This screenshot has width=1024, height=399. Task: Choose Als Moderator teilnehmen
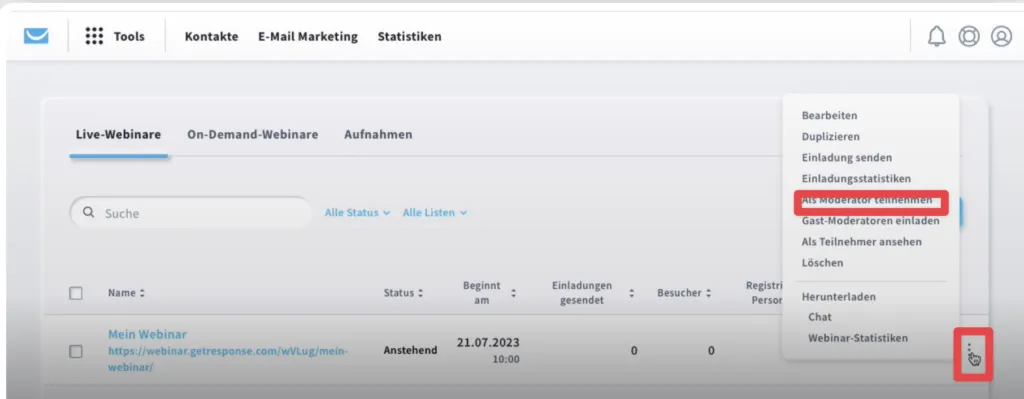tap(867, 200)
